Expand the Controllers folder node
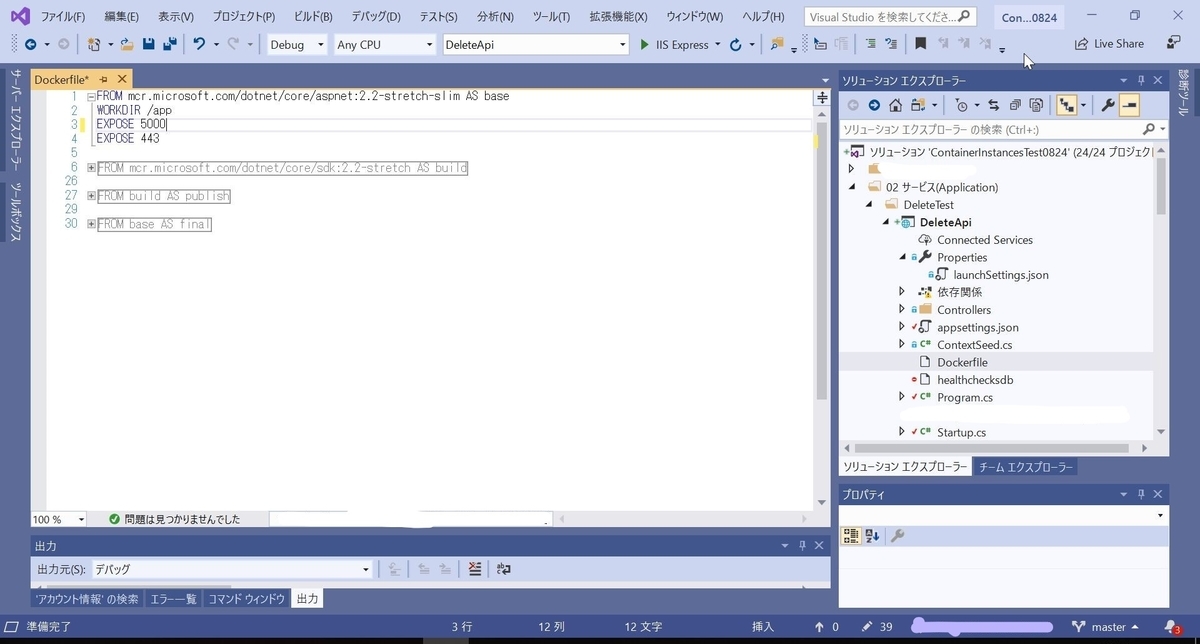The width and height of the screenshot is (1200, 644). [902, 310]
